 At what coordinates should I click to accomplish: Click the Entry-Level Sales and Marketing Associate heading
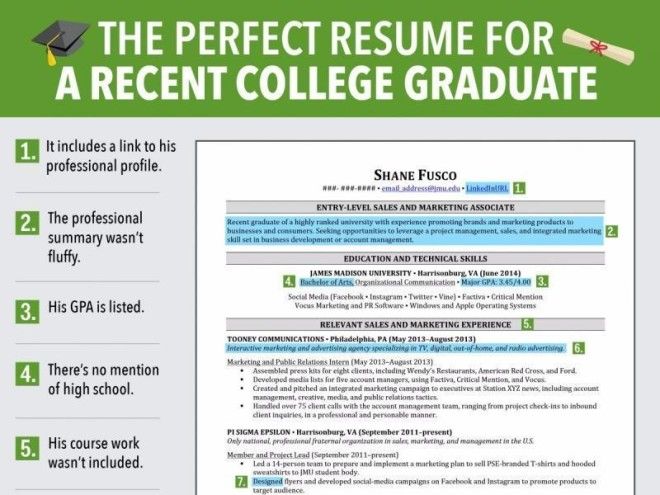pos(415,208)
